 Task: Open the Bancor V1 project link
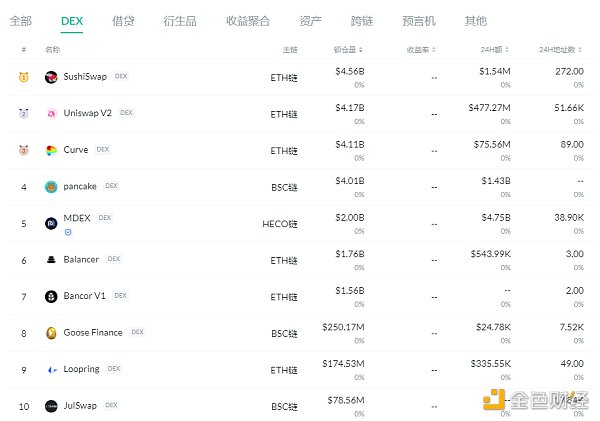pos(85,296)
